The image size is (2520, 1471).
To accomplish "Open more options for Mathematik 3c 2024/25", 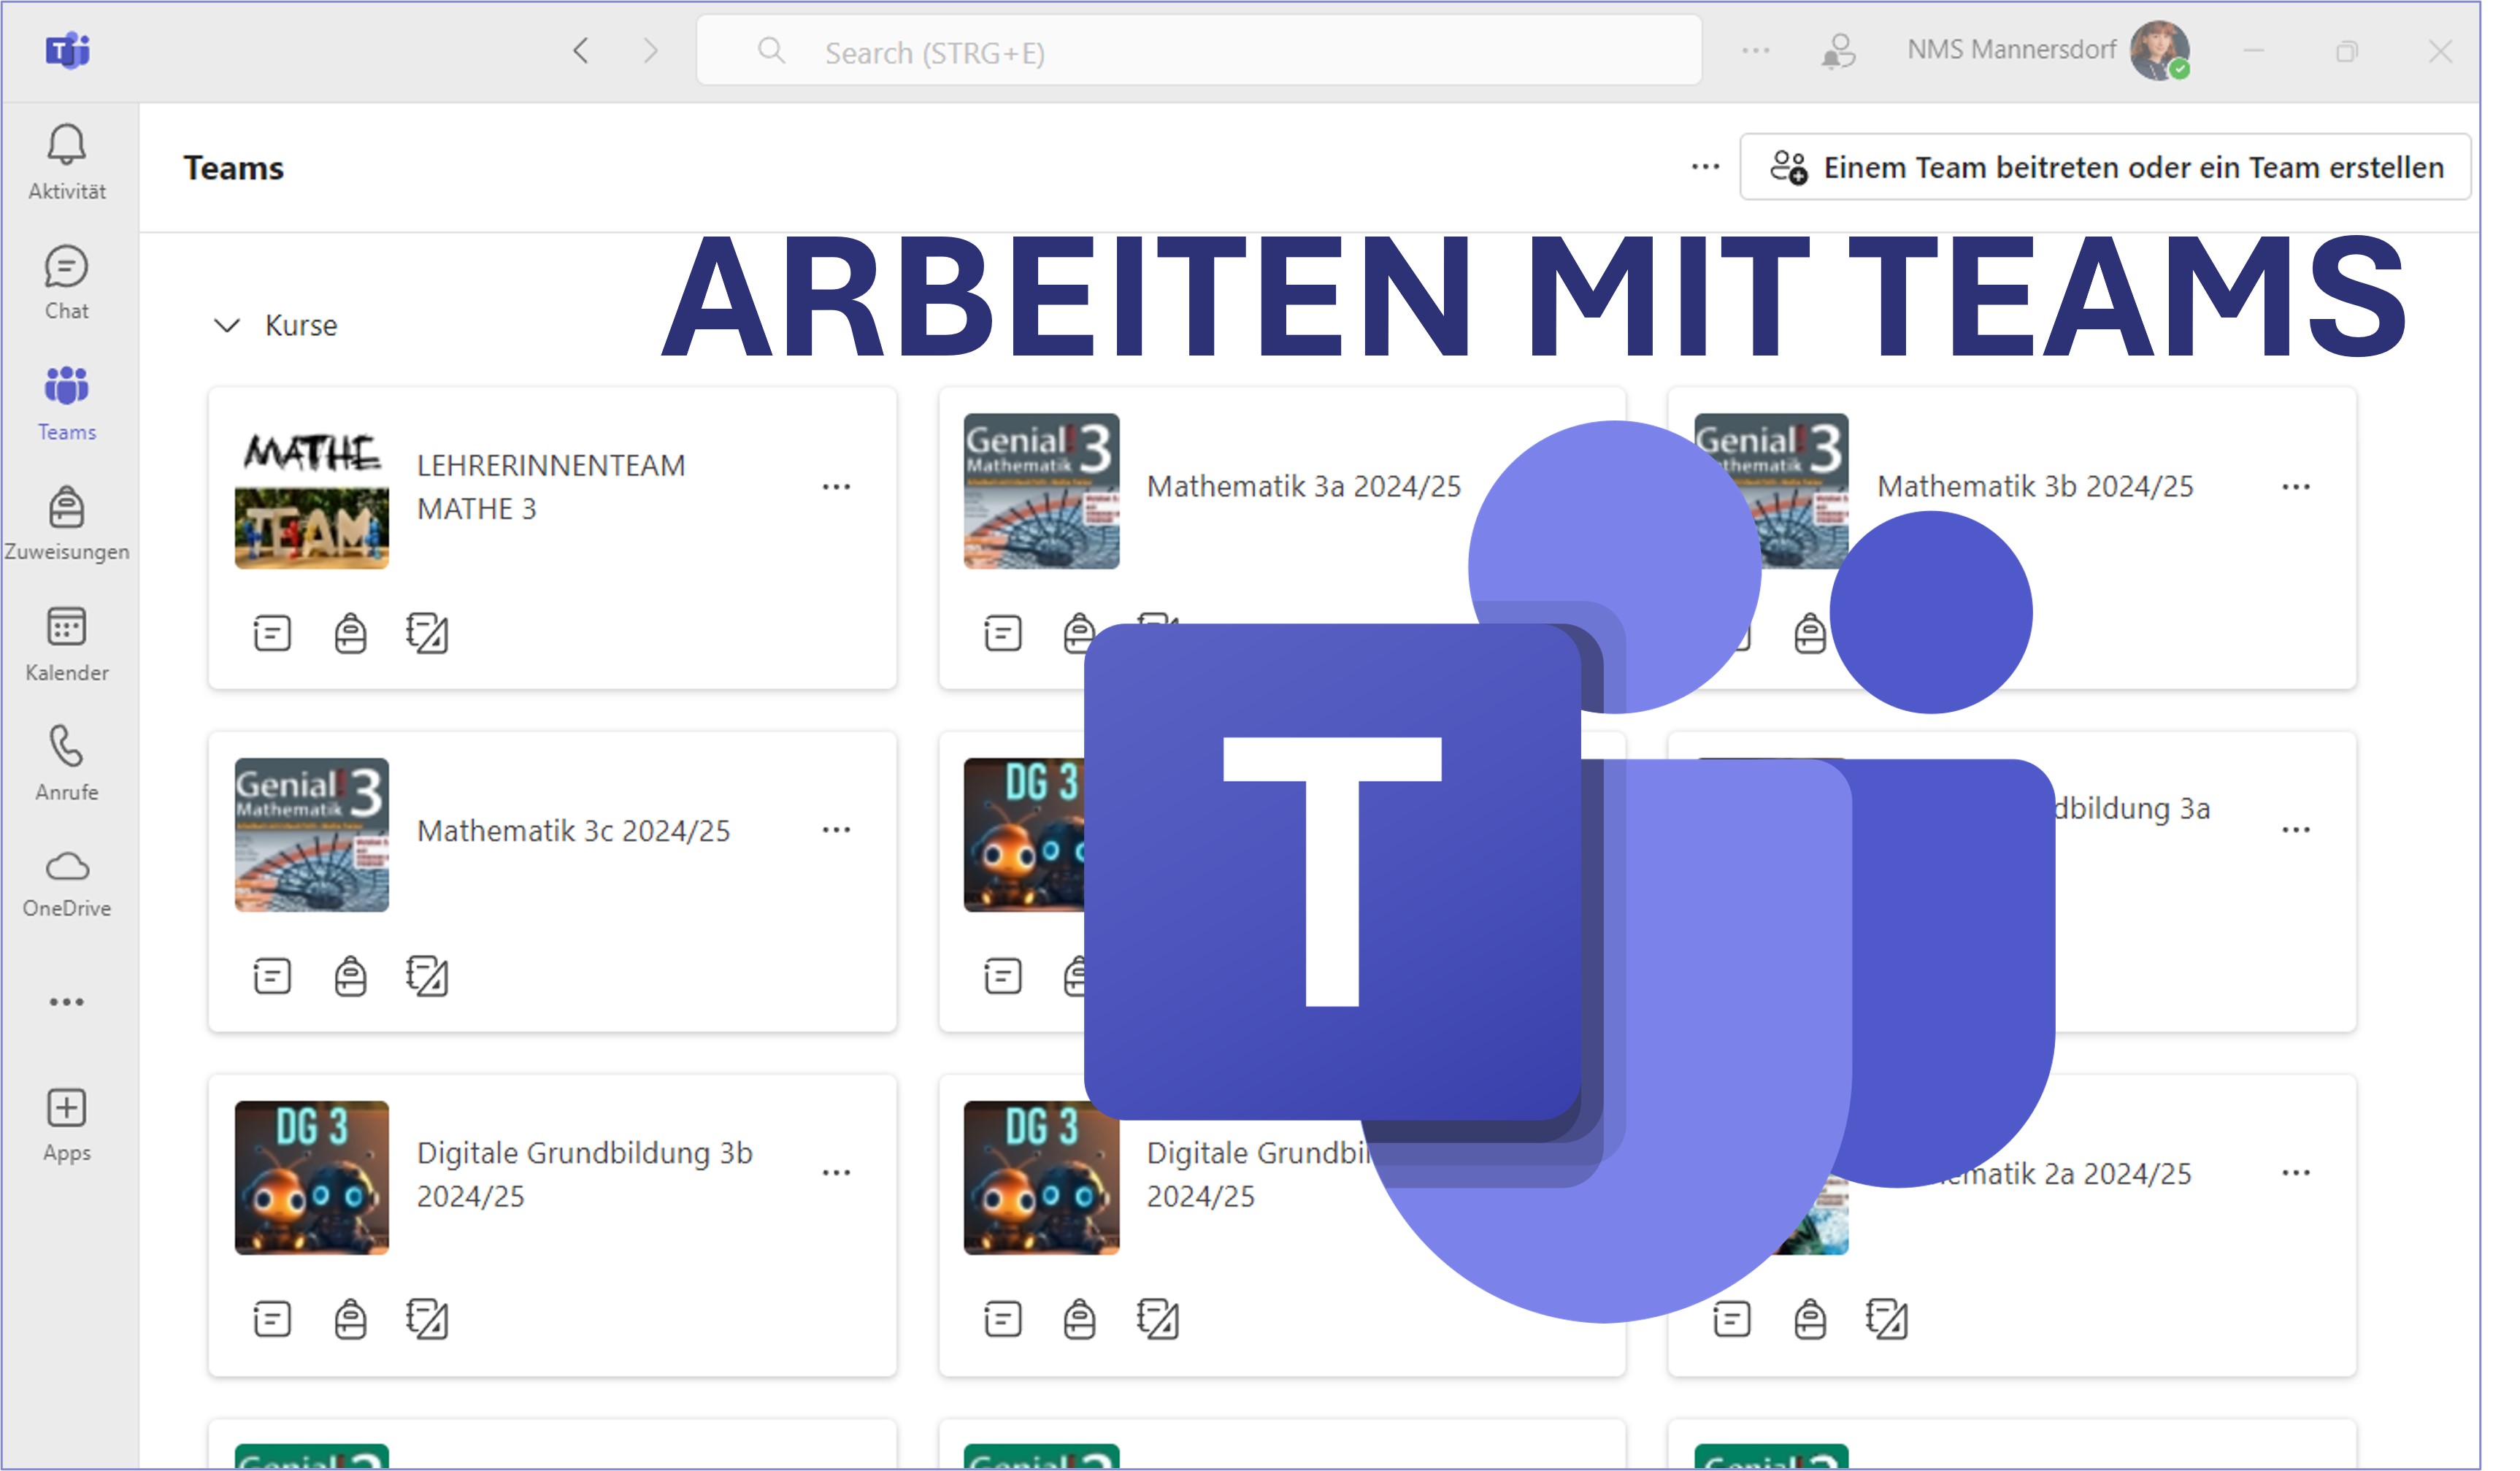I will tap(837, 830).
